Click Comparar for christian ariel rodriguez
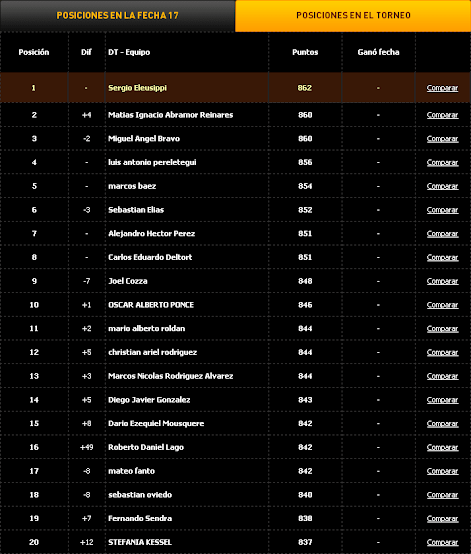The height and width of the screenshot is (554, 471). coord(442,352)
